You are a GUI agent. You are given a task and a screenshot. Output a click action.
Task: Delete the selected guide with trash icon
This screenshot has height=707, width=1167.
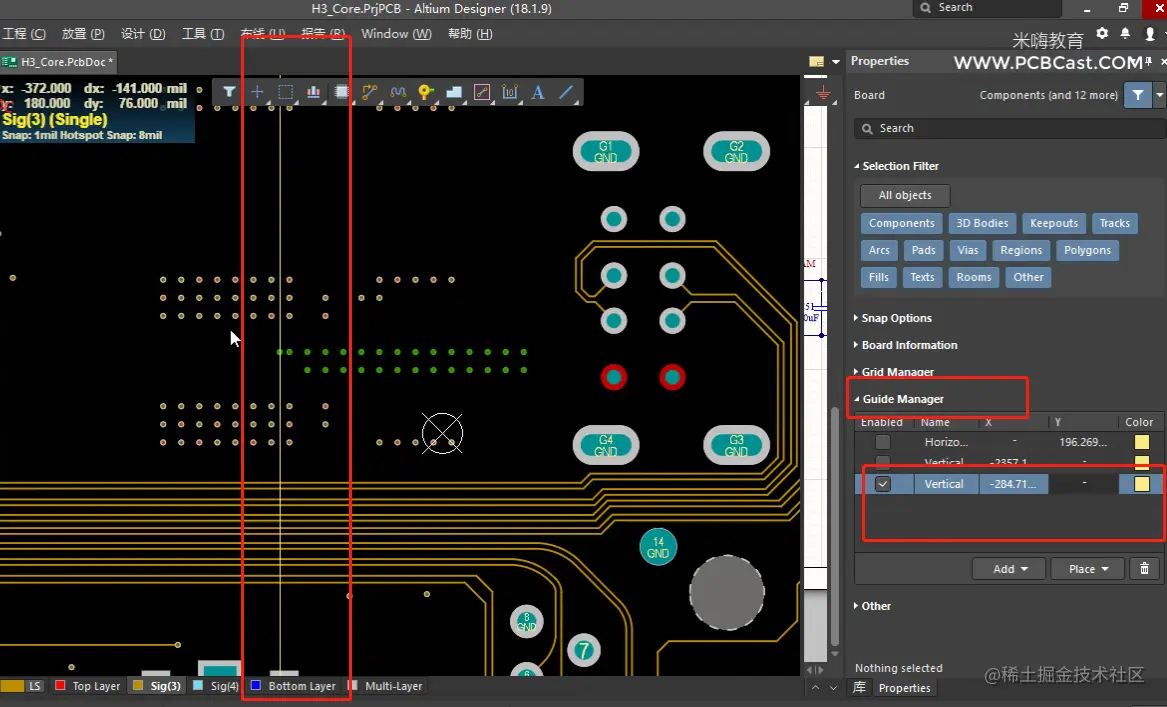(1145, 569)
